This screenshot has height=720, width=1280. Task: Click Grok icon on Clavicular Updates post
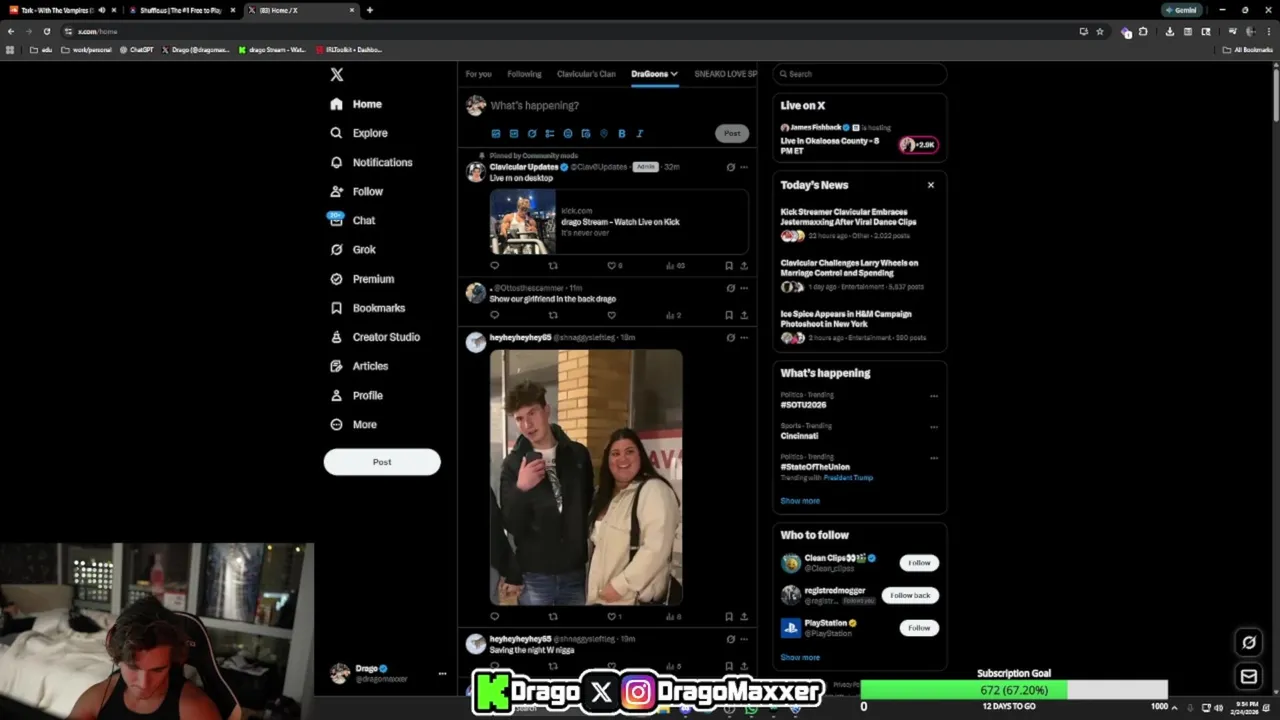tap(730, 167)
